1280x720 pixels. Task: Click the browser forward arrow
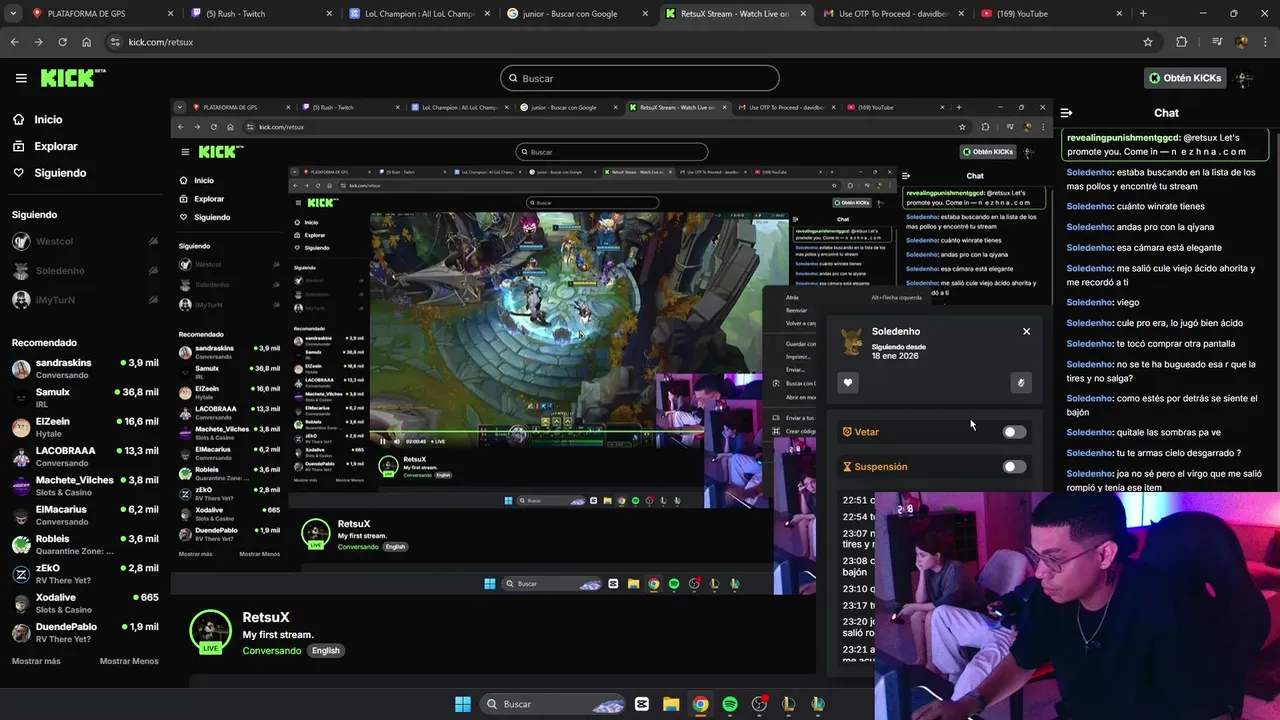point(38,42)
